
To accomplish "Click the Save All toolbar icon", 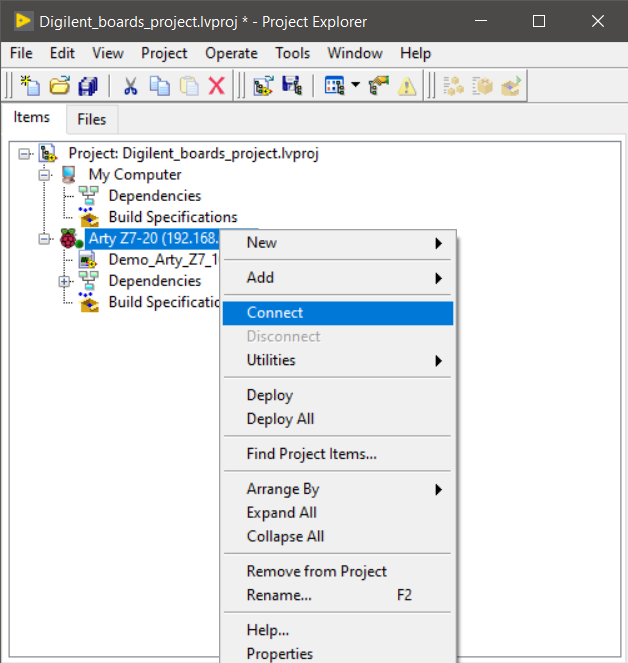I will (88, 86).
